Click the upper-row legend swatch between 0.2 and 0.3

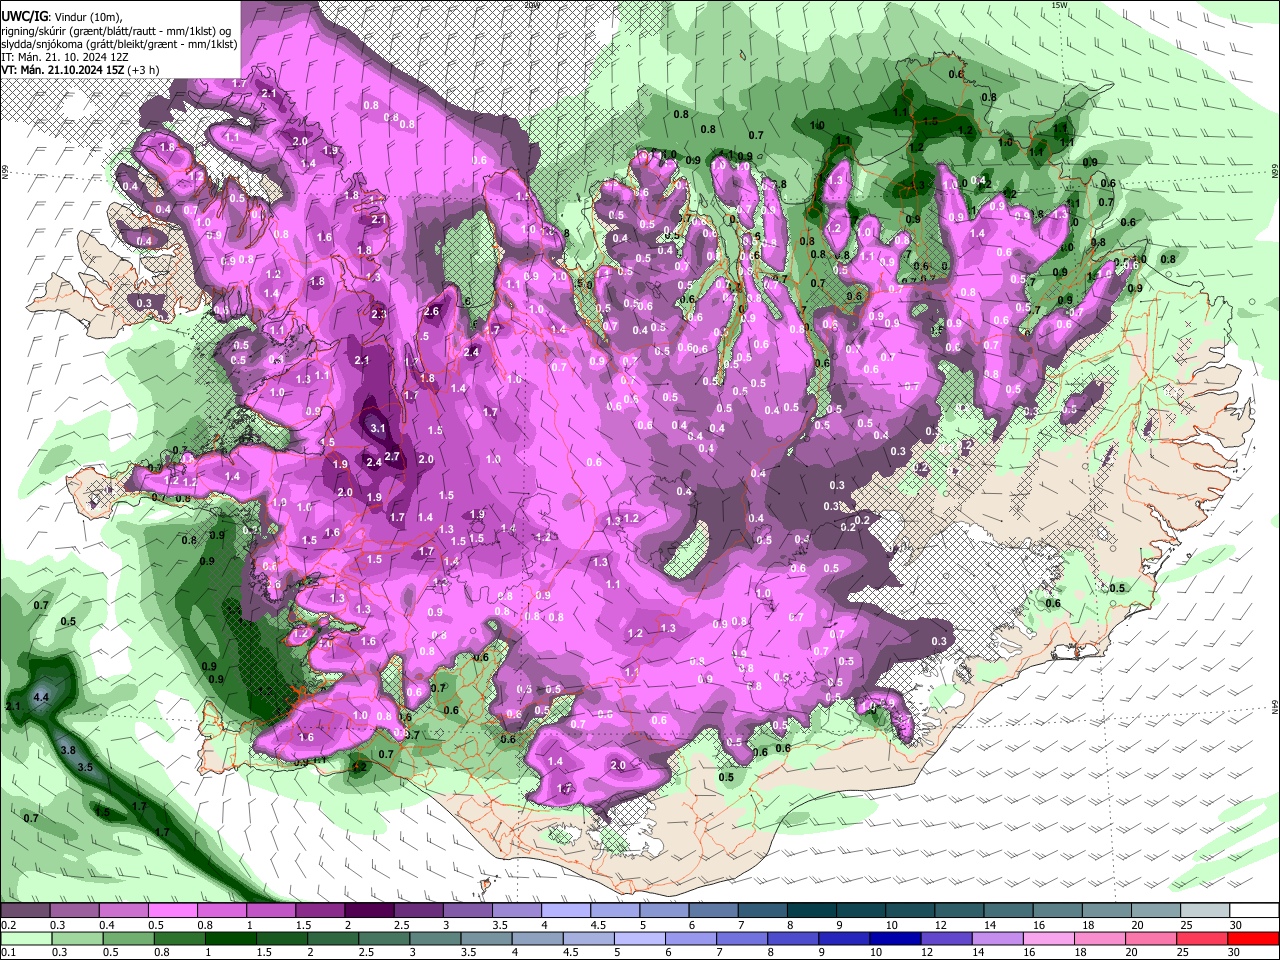pos(25,911)
